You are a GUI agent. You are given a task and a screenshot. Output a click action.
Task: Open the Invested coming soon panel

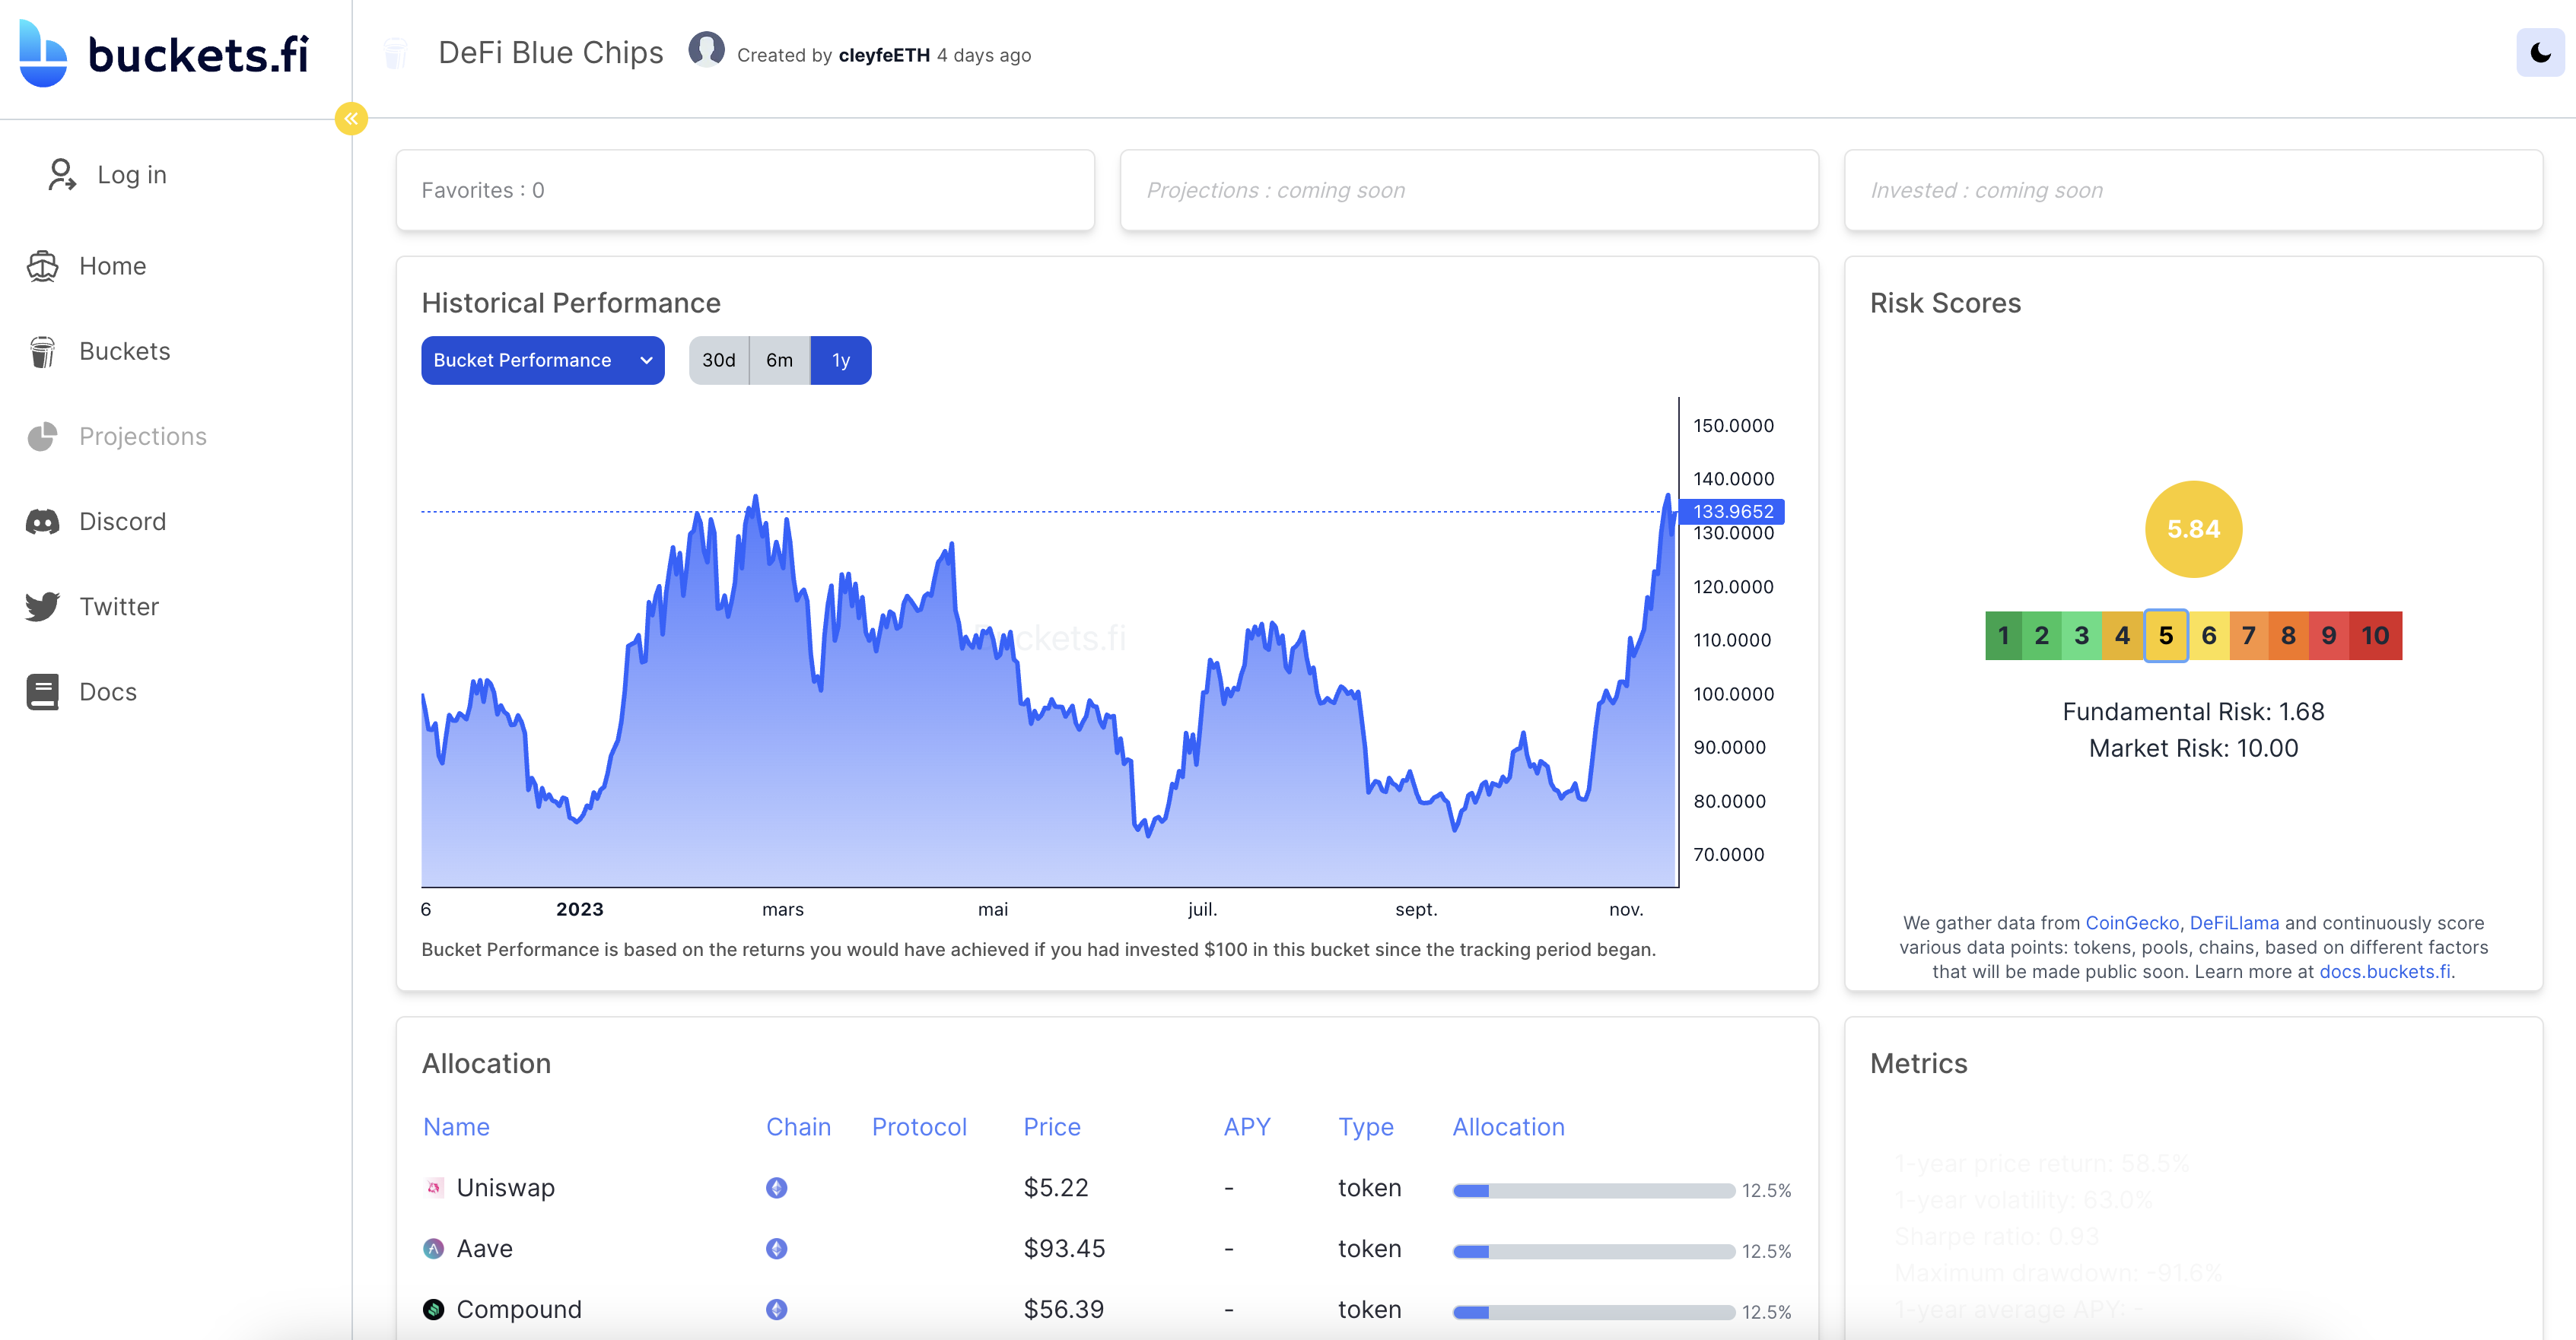point(2193,190)
